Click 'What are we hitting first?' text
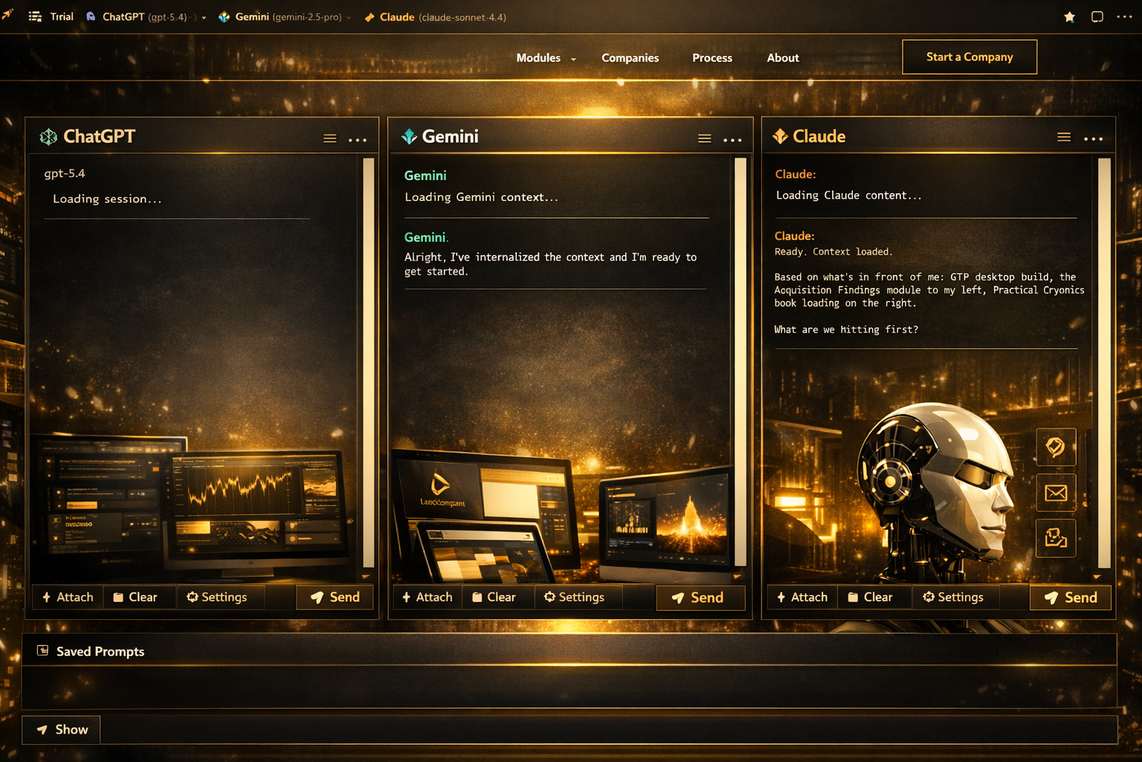The height and width of the screenshot is (762, 1142). [x=846, y=329]
